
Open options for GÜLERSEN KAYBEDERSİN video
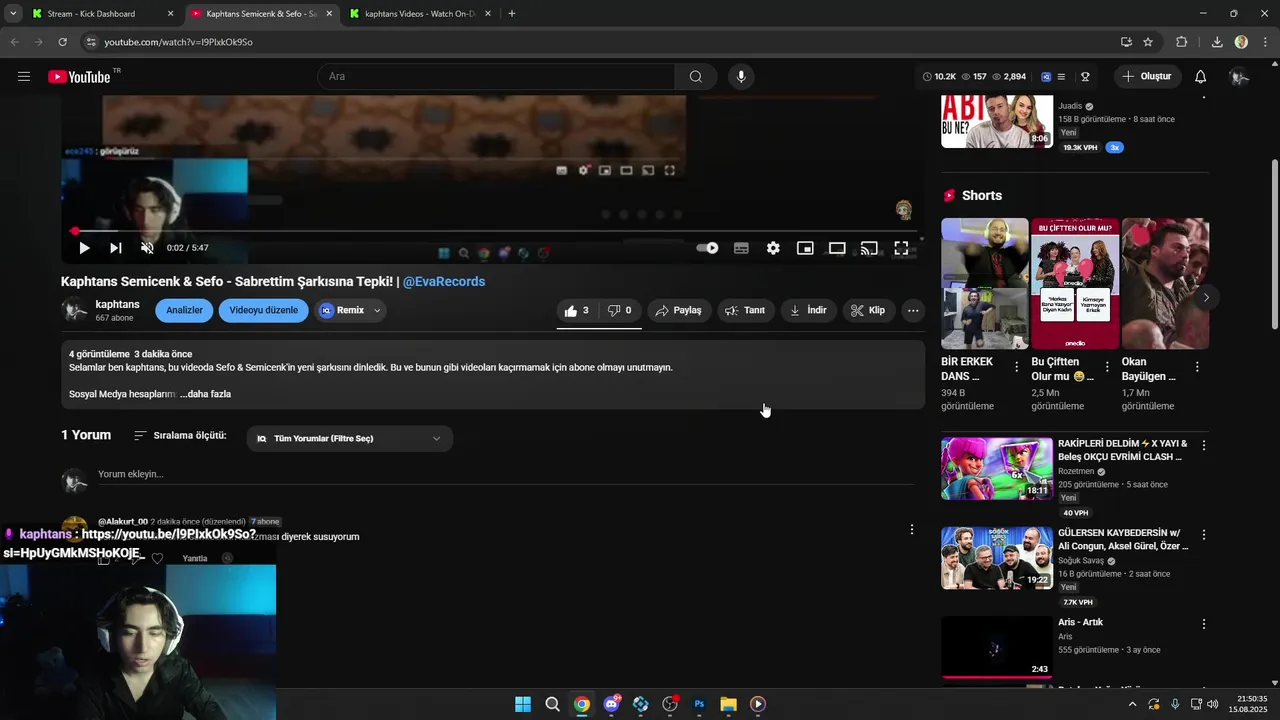click(1204, 535)
